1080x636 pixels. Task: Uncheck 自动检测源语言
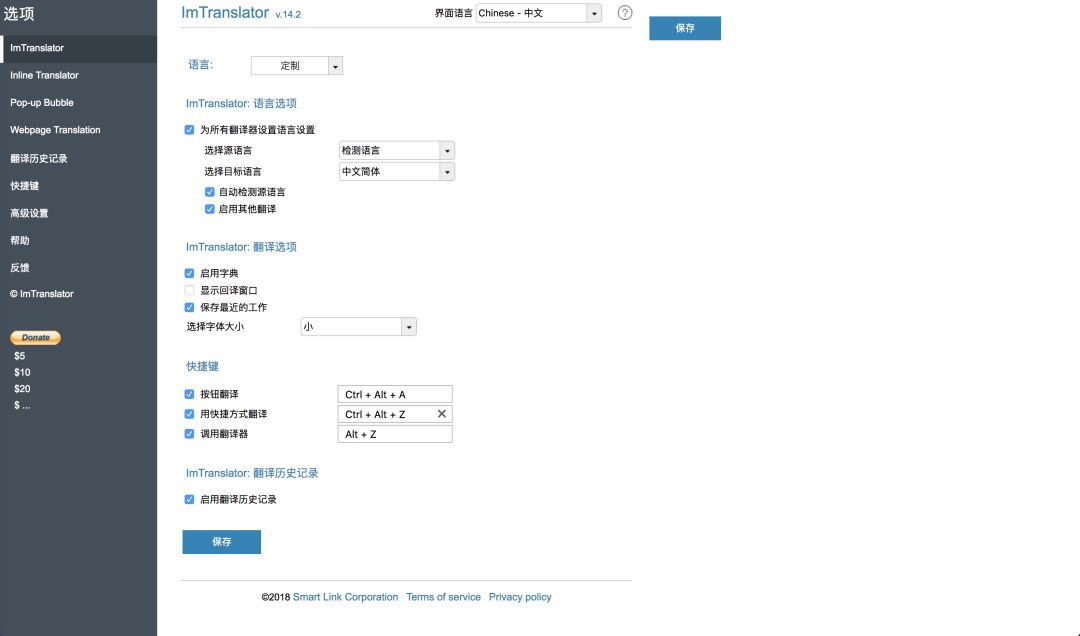coord(209,192)
